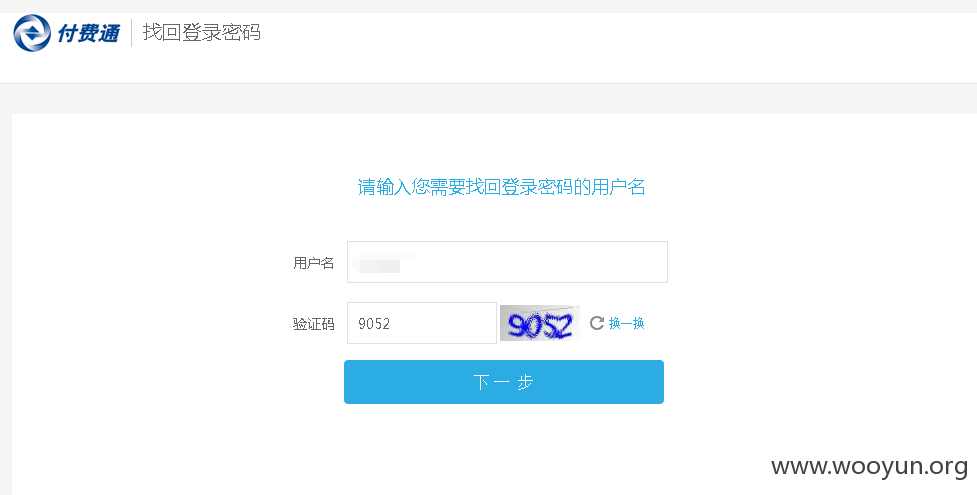Click the digit 9 in captcha picture
977x495 pixels.
point(517,325)
